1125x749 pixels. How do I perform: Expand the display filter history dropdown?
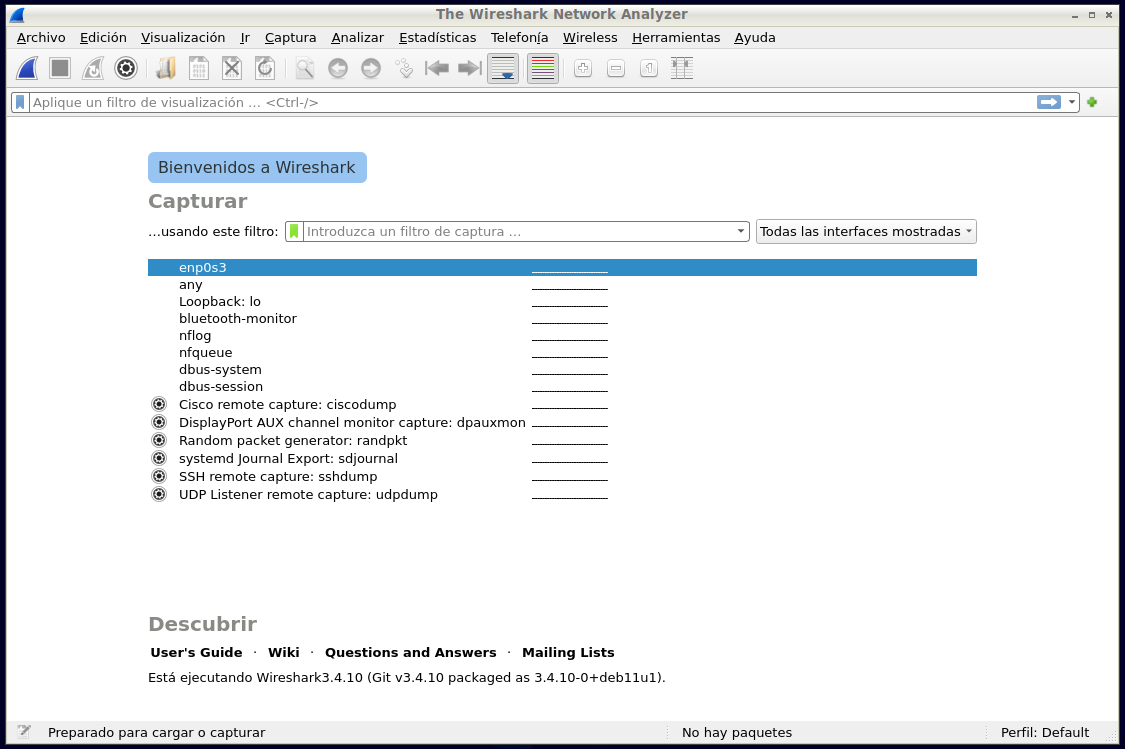point(1072,102)
